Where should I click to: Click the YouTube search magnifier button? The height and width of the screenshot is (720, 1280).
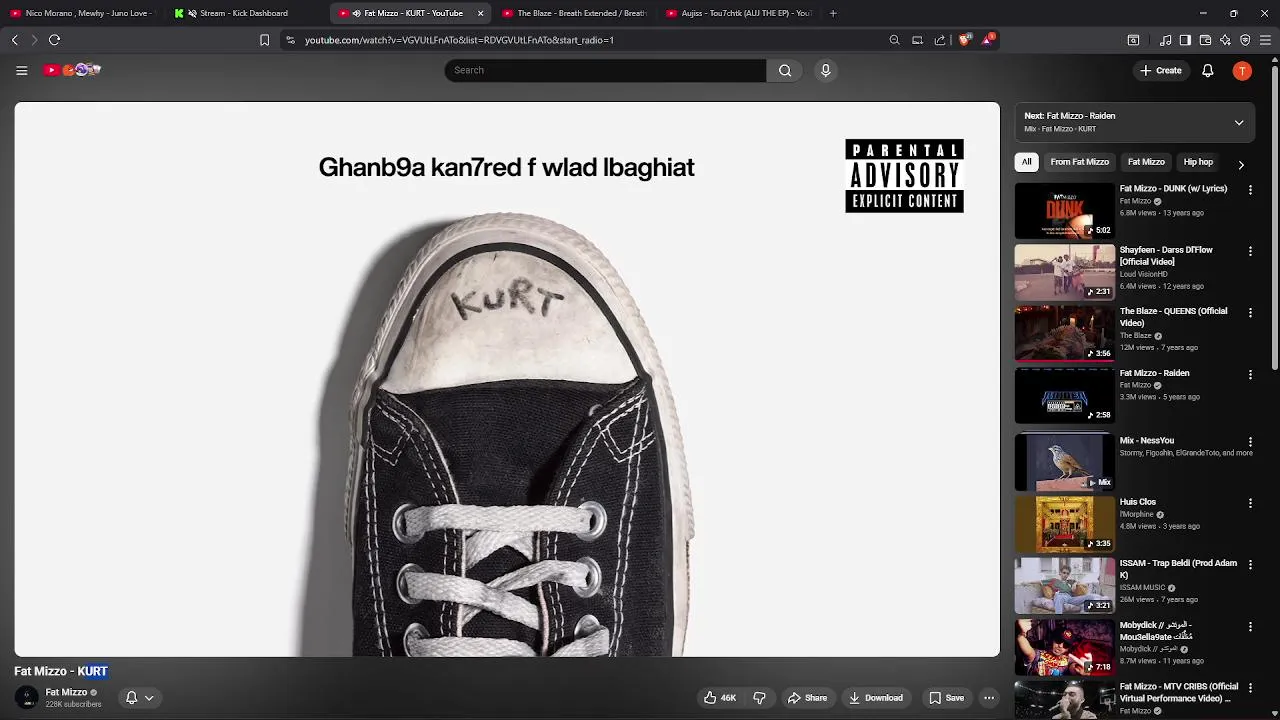point(785,70)
